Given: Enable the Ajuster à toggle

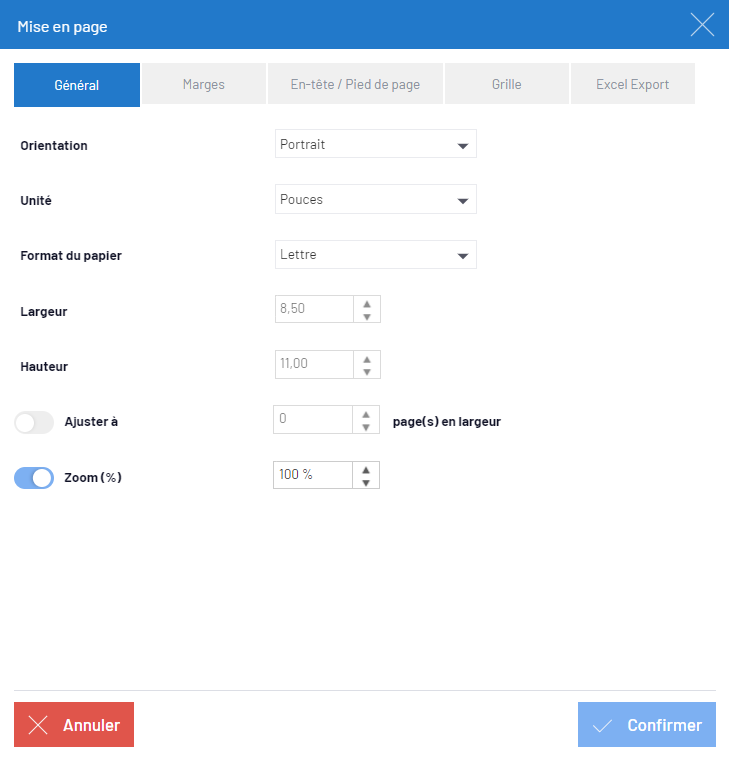Looking at the screenshot, I should (34, 423).
